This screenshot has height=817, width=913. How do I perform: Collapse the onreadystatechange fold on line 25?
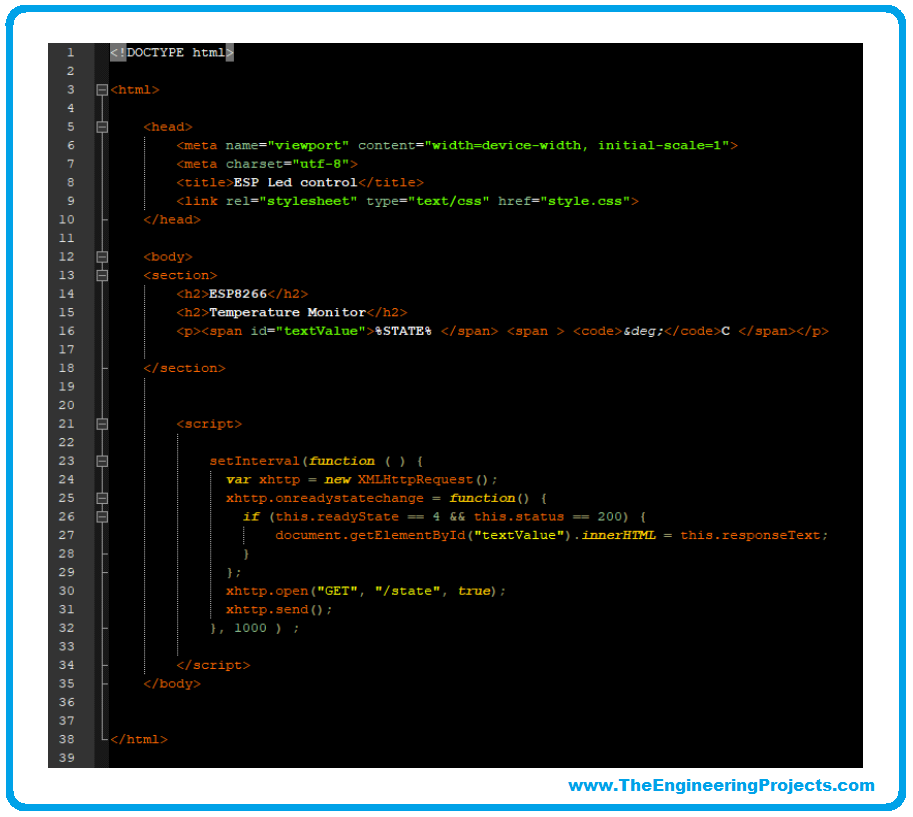102,498
